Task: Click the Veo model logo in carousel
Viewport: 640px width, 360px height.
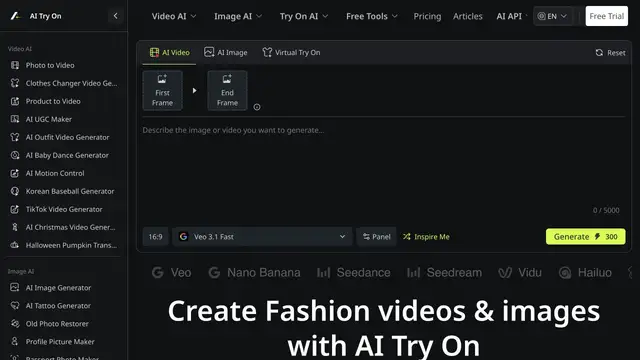Action: (171, 273)
